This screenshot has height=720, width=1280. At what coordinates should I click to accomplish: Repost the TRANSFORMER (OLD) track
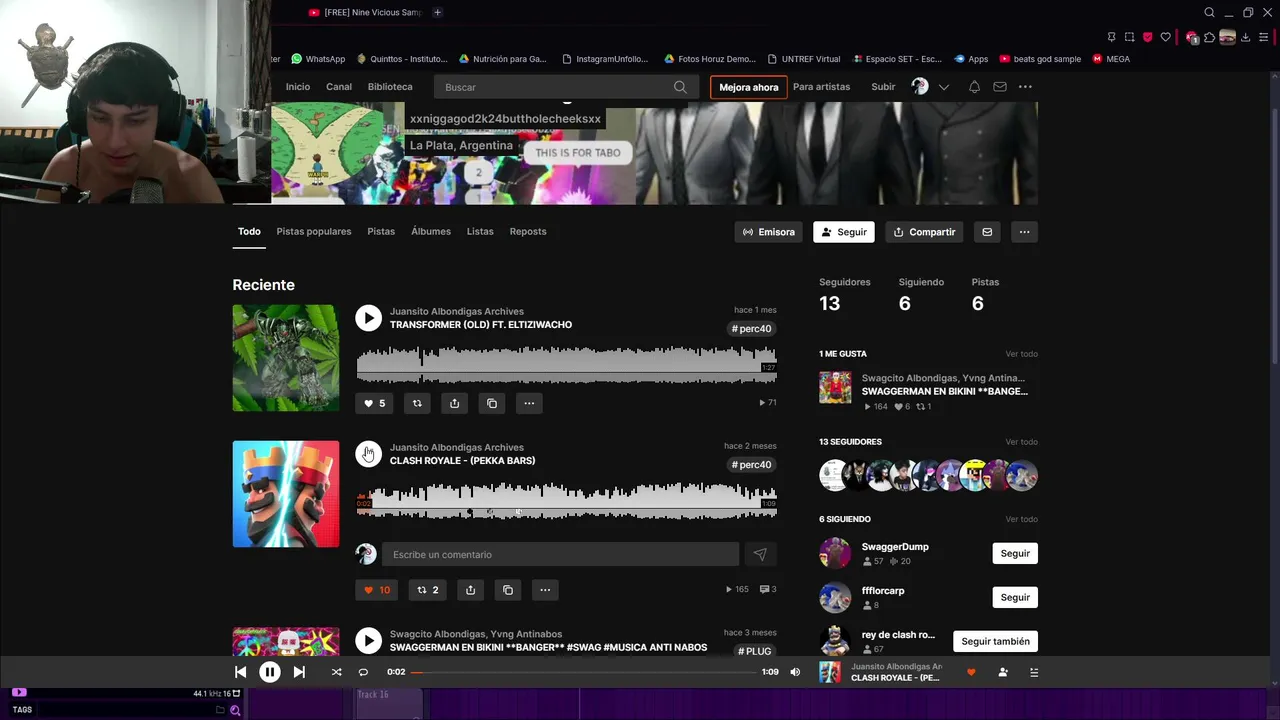pos(417,403)
